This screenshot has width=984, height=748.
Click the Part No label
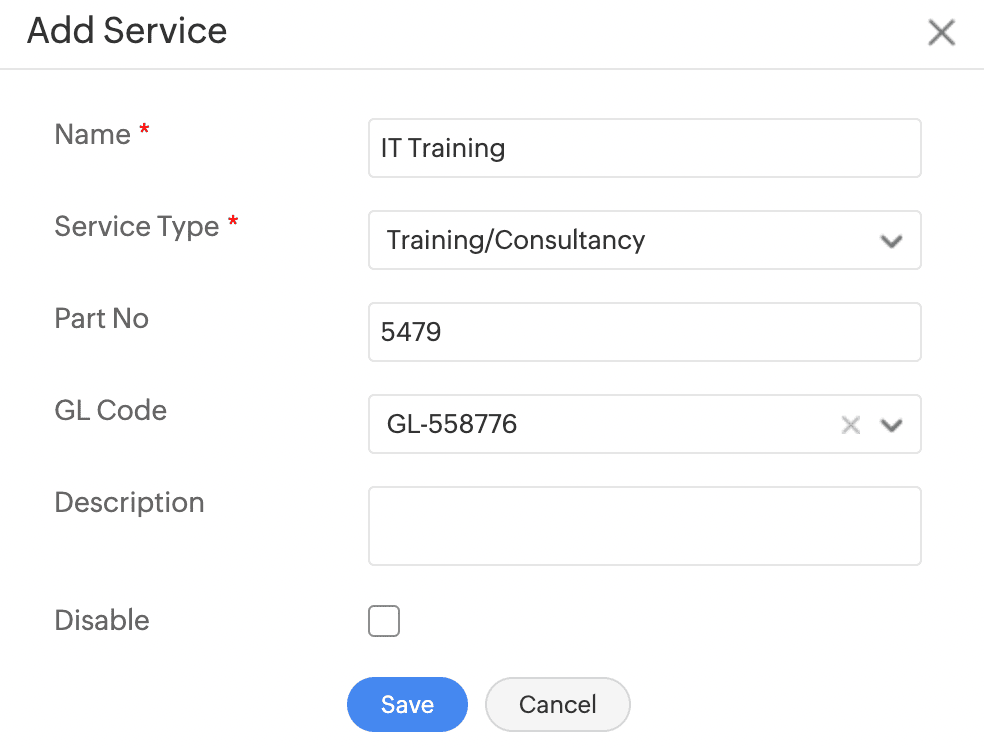pos(102,319)
